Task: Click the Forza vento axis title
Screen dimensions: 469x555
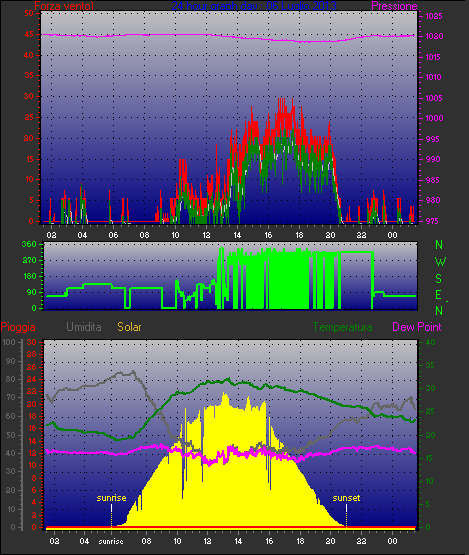Action: click(64, 6)
